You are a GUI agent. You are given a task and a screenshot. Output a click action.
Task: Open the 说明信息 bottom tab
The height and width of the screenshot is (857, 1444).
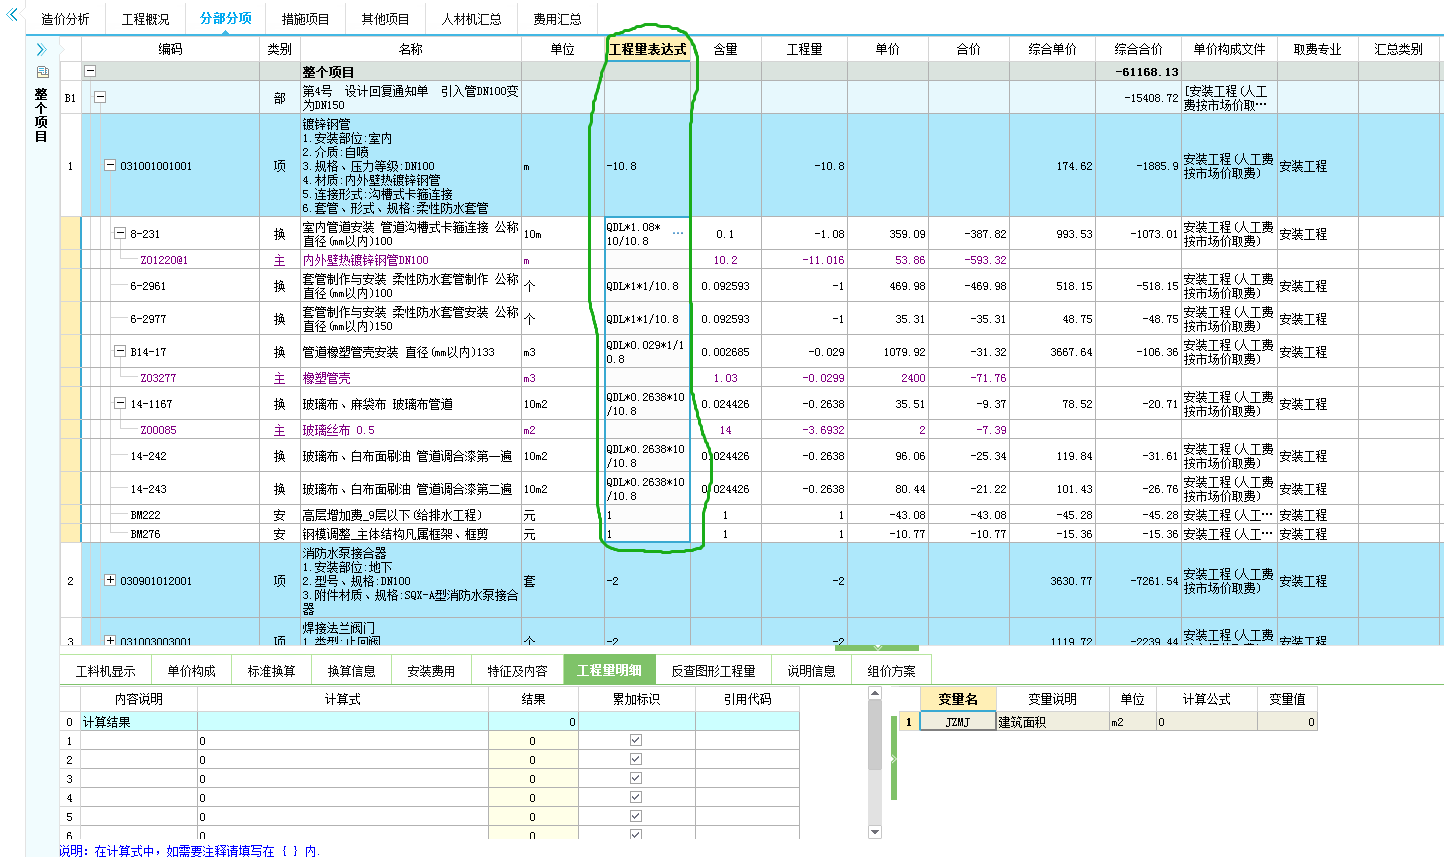[811, 671]
